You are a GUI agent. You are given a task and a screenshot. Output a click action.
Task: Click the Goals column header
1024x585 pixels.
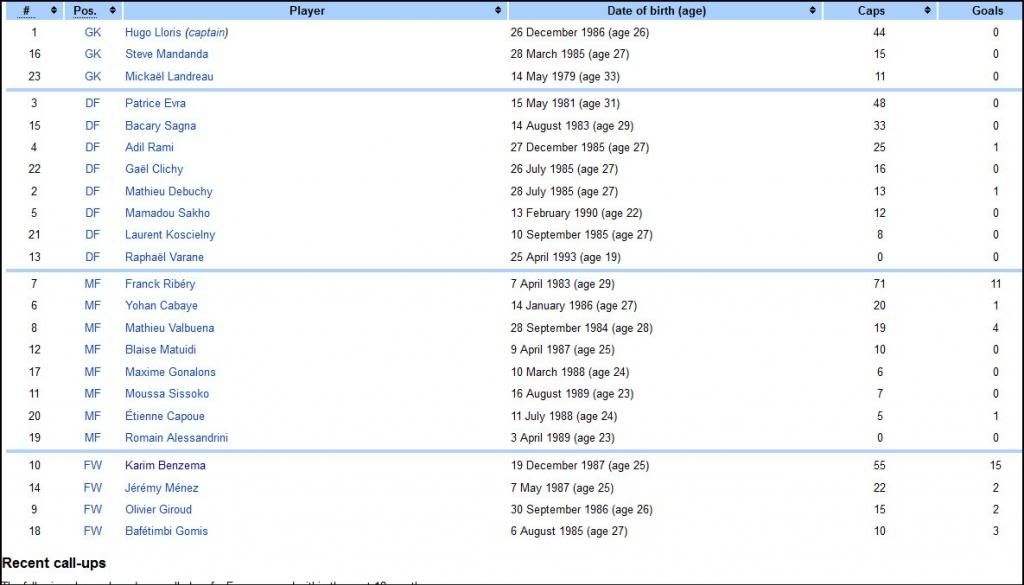point(987,10)
